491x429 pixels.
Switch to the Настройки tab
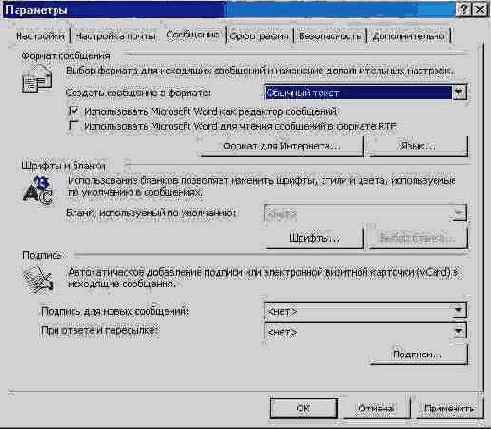tap(40, 36)
